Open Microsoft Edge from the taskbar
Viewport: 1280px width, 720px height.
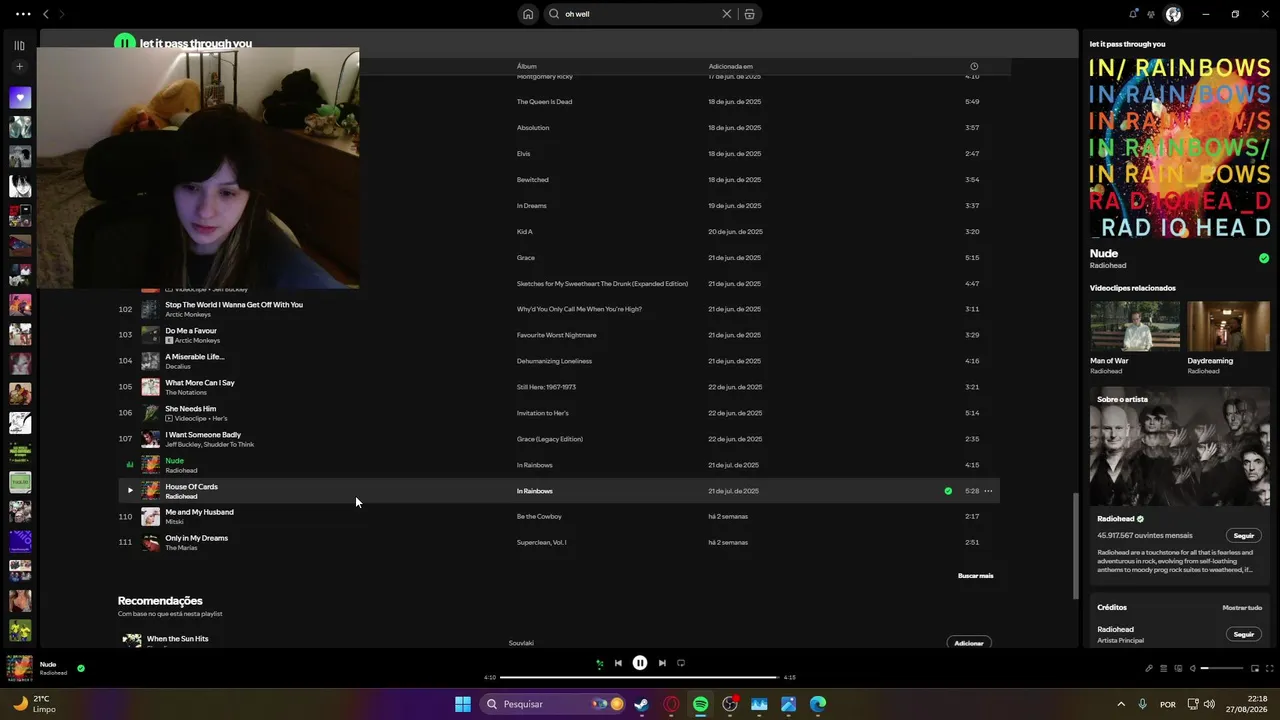pyautogui.click(x=818, y=704)
